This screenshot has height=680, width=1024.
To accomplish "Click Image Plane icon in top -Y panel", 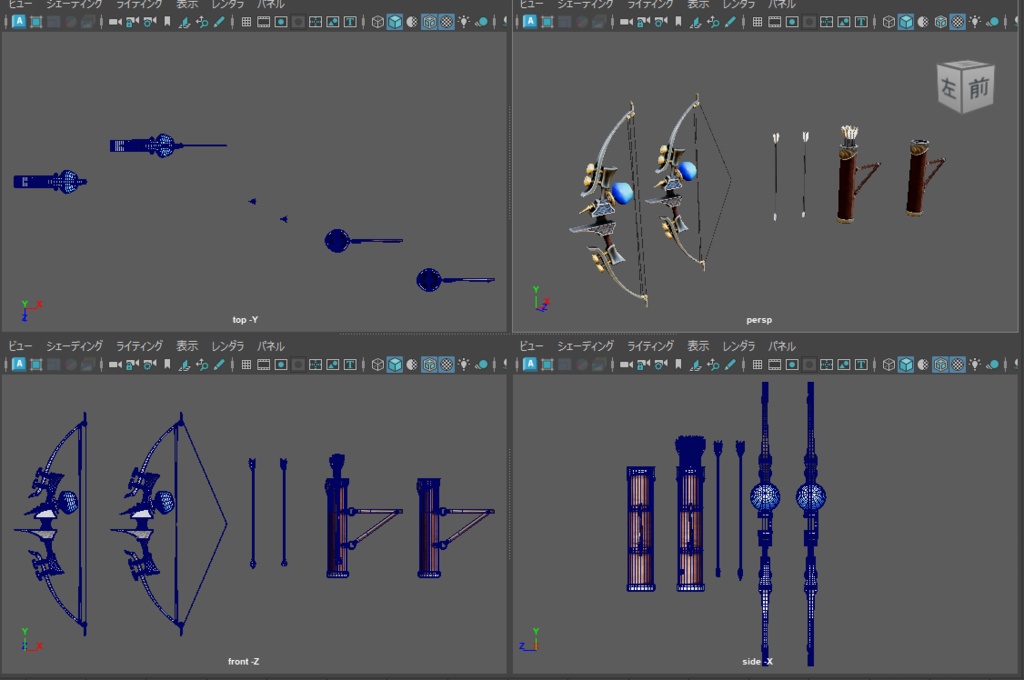I will tap(185, 22).
